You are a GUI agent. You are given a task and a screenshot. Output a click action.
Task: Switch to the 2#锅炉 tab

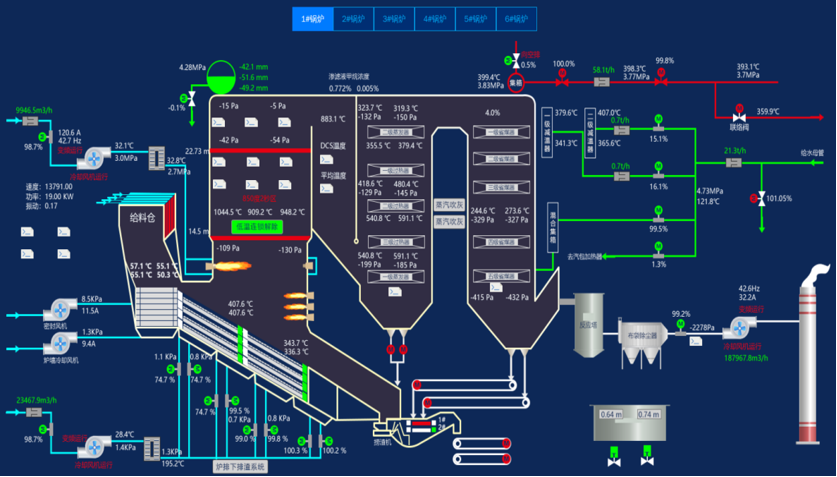353,19
